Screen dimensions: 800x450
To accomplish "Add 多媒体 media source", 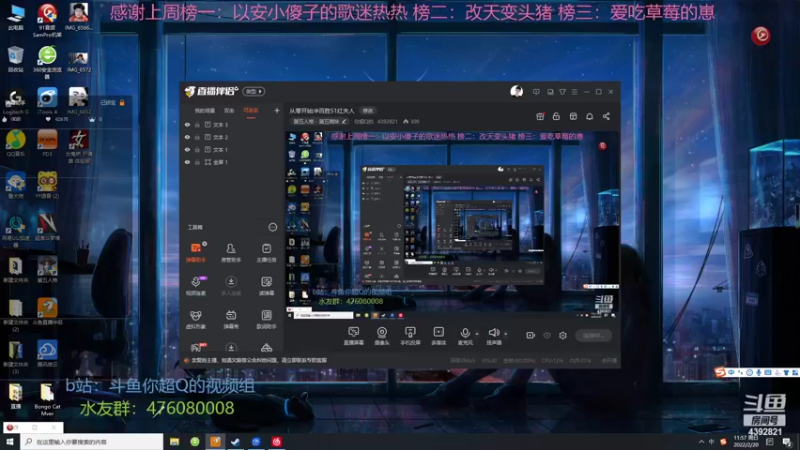I will tap(438, 336).
